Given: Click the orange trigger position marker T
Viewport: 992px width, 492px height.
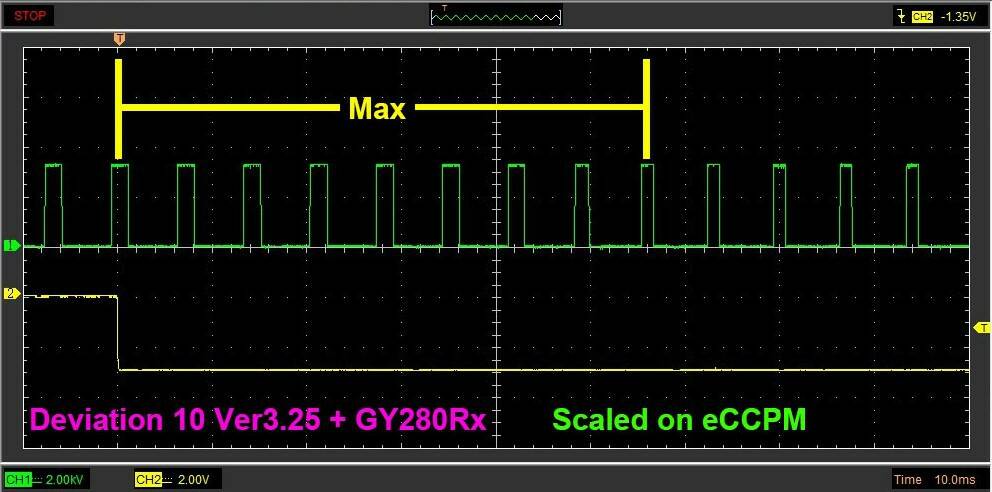Looking at the screenshot, I should 118,39.
